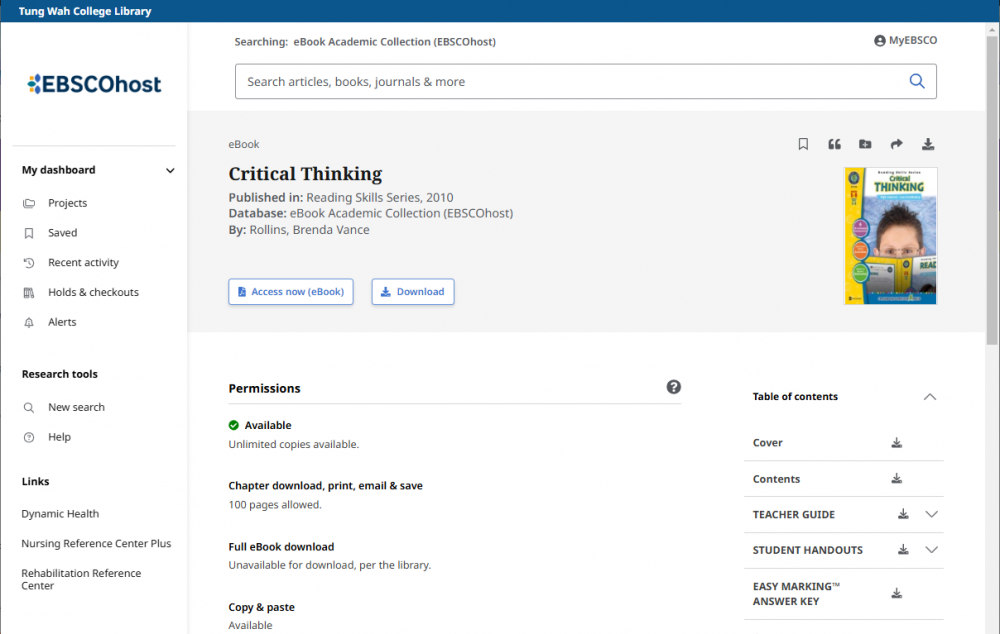Open Recent activity page
Image resolution: width=1000 pixels, height=634 pixels.
coord(84,262)
